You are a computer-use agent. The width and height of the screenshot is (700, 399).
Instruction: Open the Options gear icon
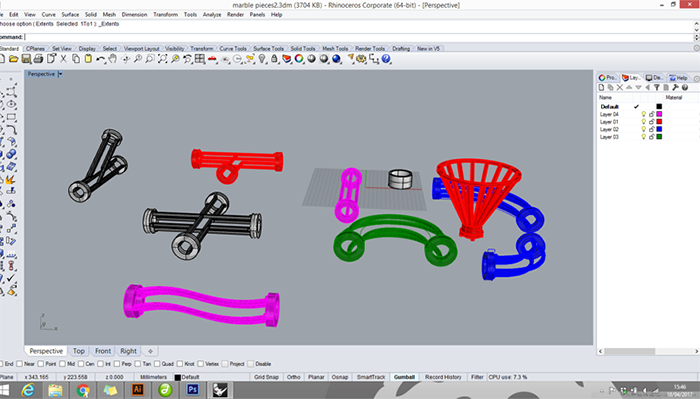pos(361,59)
